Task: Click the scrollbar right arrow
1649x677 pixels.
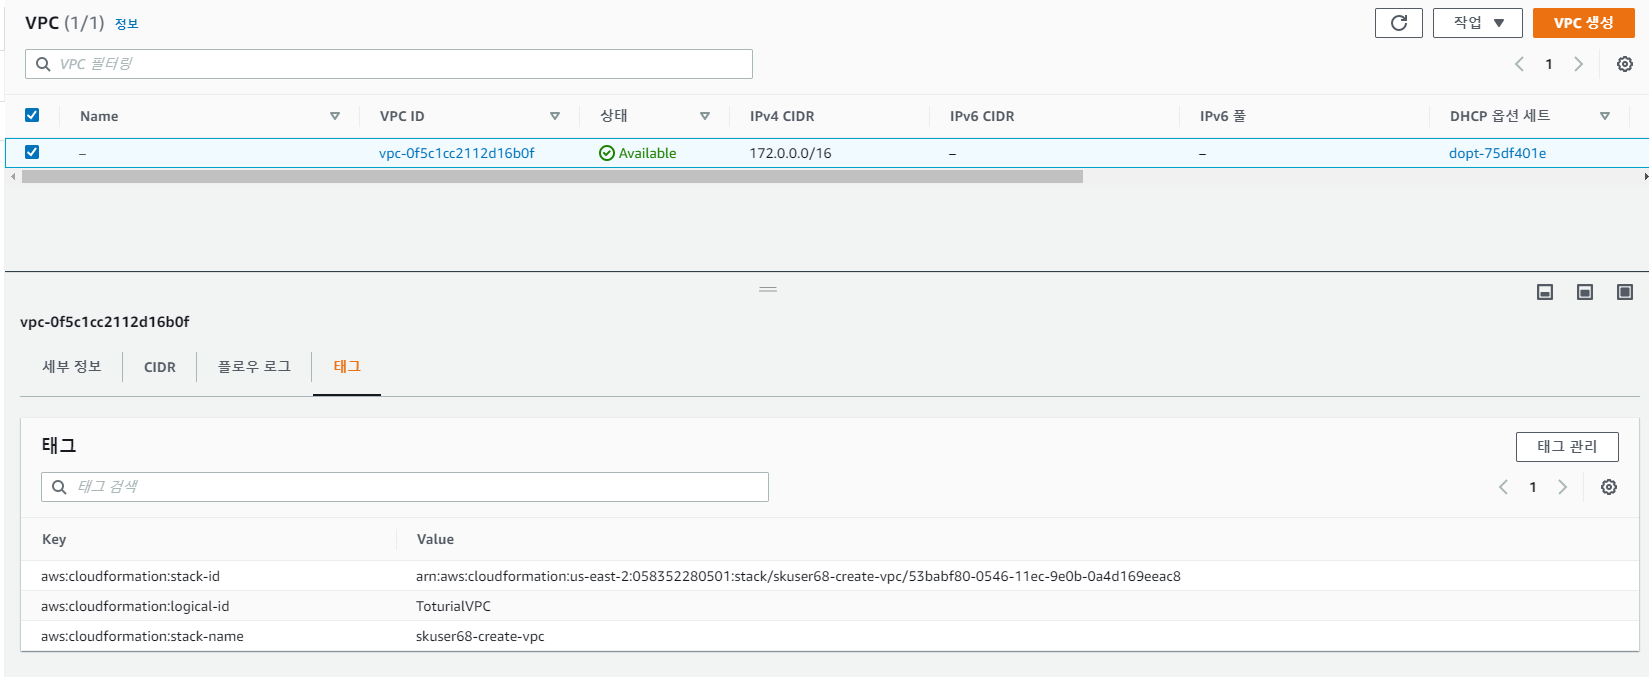Action: click(x=1645, y=176)
